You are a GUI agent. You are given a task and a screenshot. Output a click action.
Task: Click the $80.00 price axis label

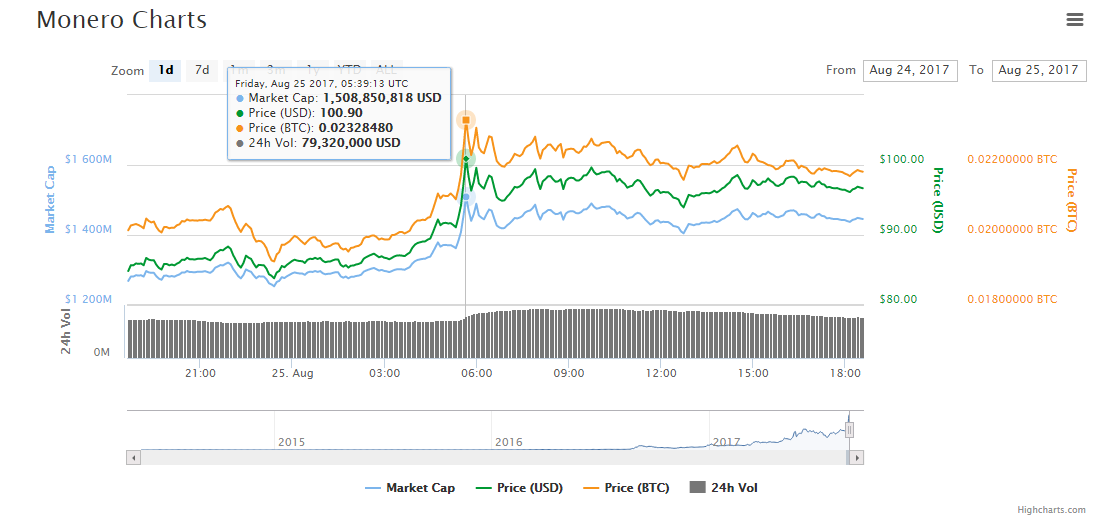click(x=899, y=300)
